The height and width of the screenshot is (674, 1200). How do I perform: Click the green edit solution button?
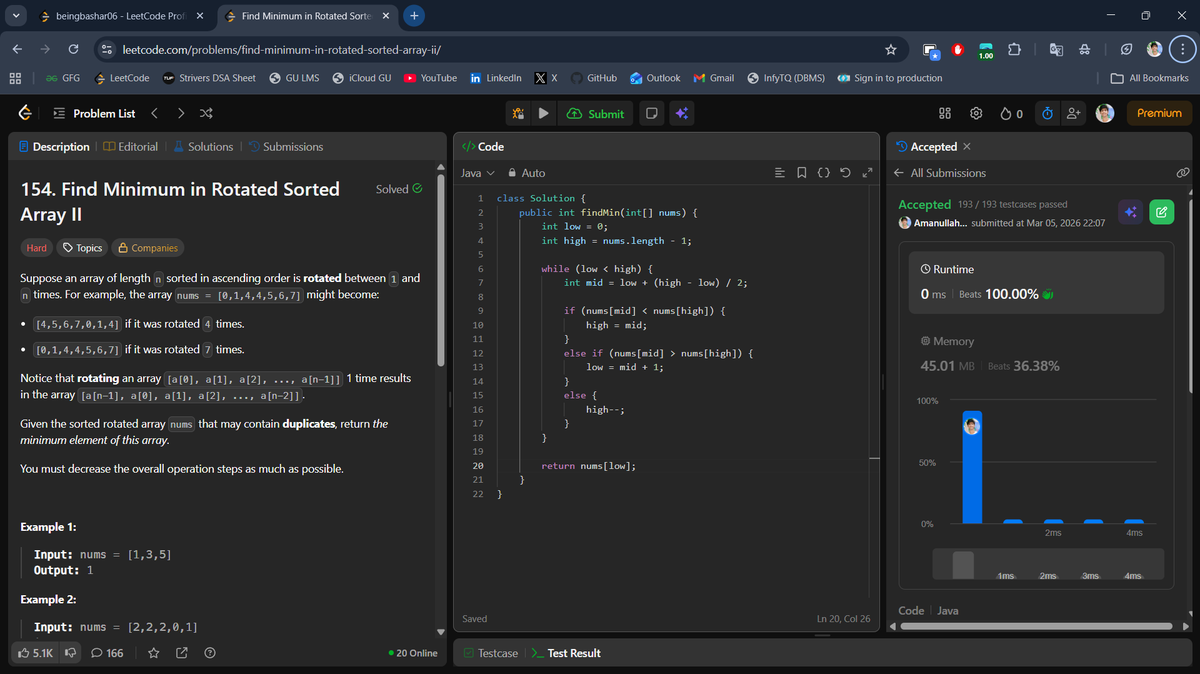(1161, 212)
